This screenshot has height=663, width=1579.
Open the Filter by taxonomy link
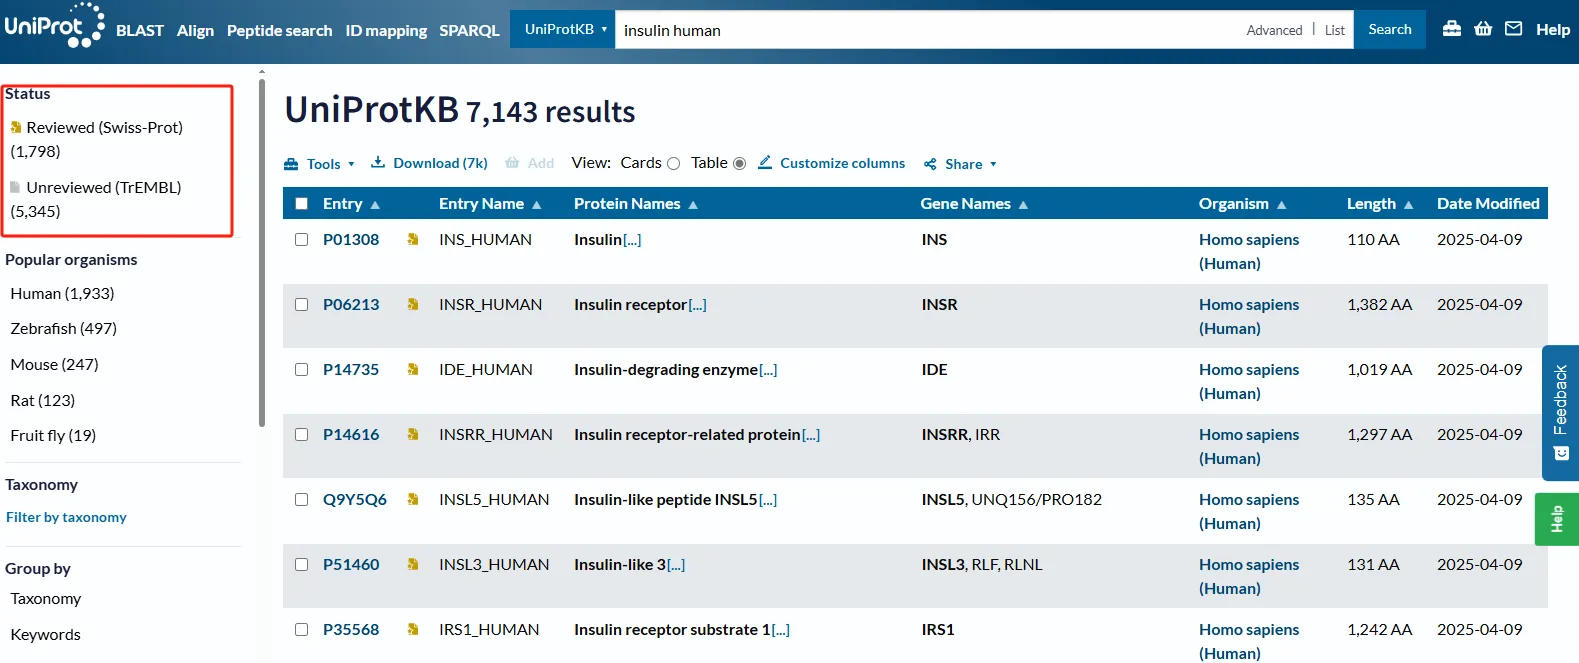[66, 517]
